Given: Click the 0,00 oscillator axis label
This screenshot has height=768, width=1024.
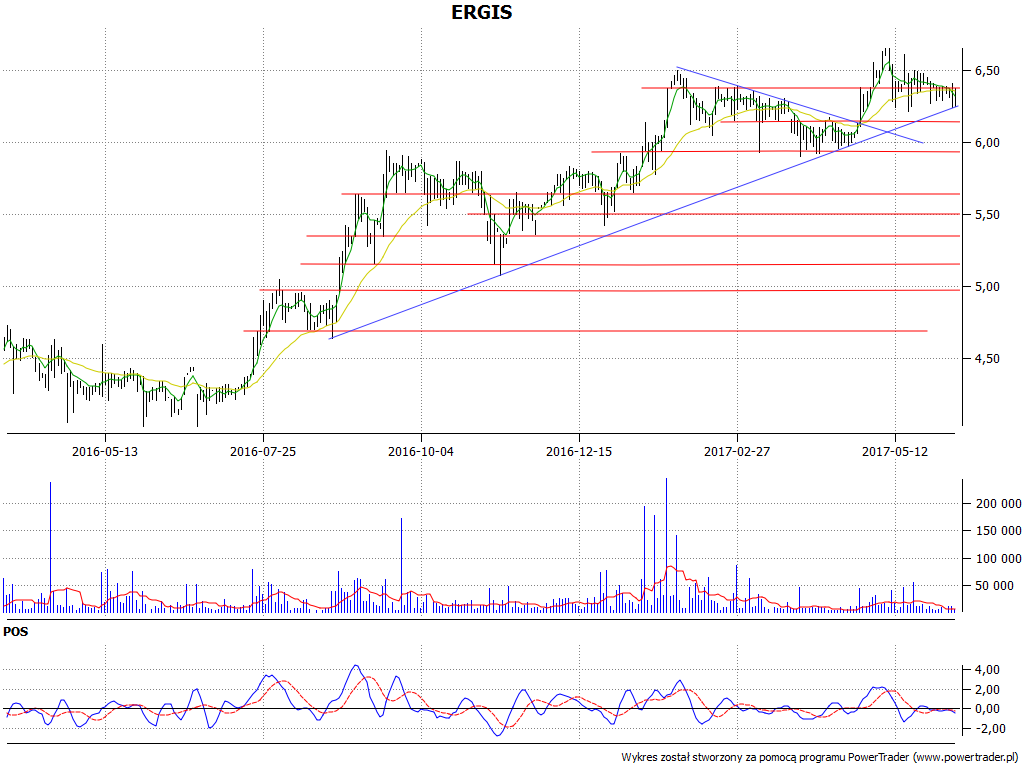Looking at the screenshot, I should pos(987,709).
